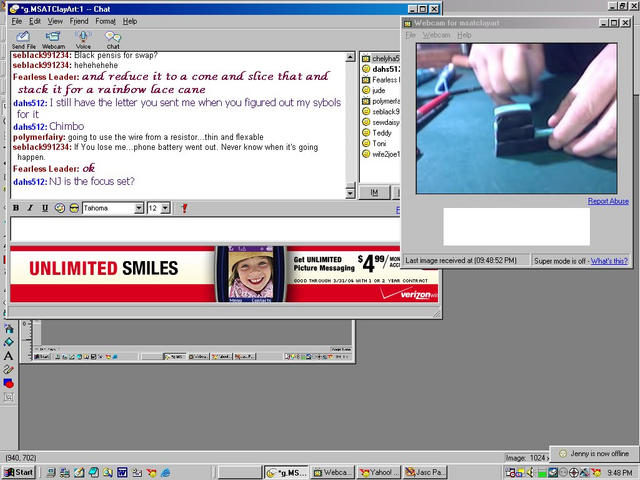The height and width of the screenshot is (480, 640).
Task: Select Fearless Leader in the member list
Action: coord(381,80)
